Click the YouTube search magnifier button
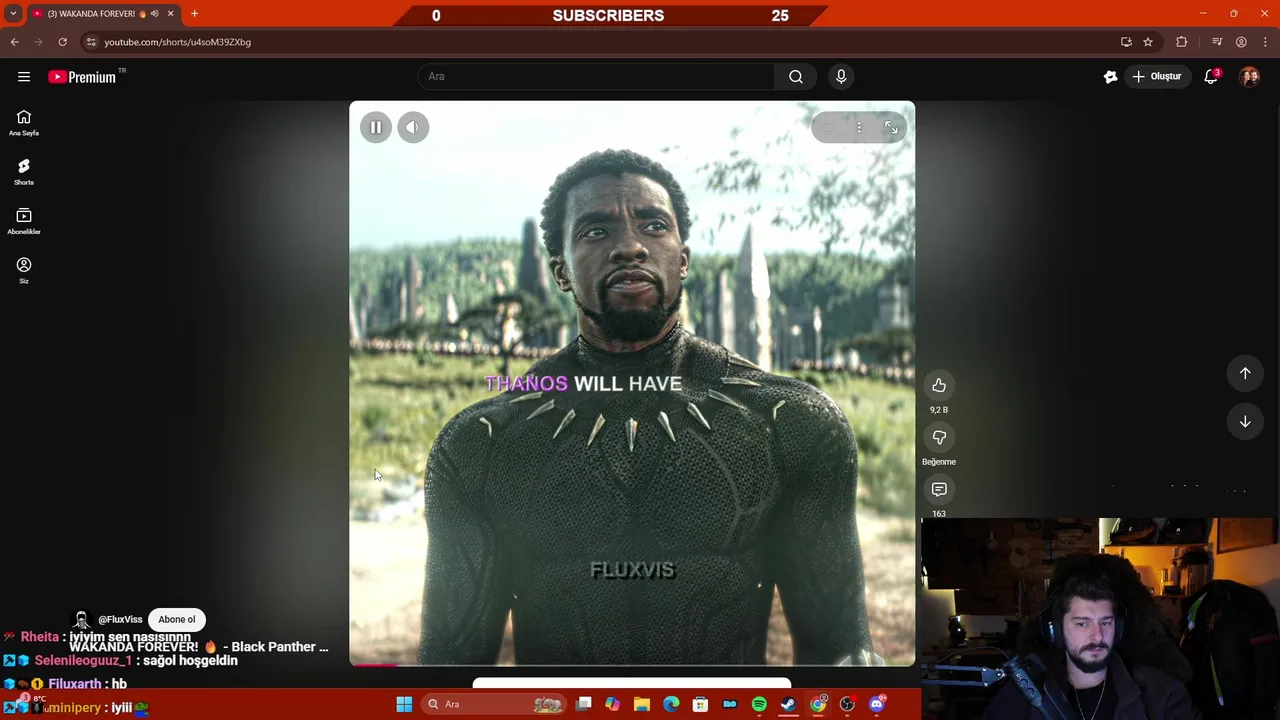 coord(796,76)
